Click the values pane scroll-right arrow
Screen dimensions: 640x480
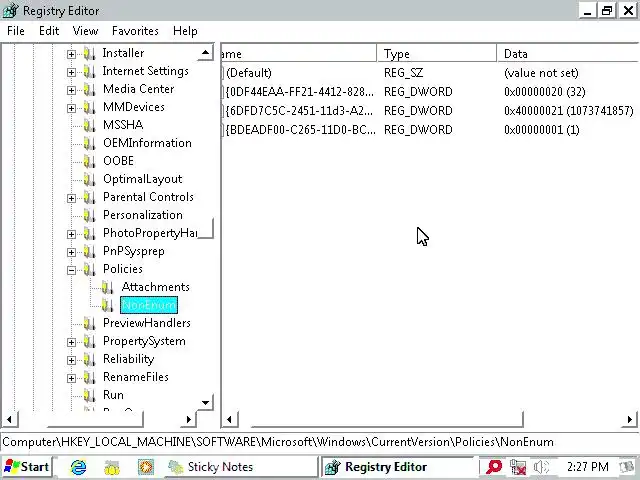click(630, 419)
